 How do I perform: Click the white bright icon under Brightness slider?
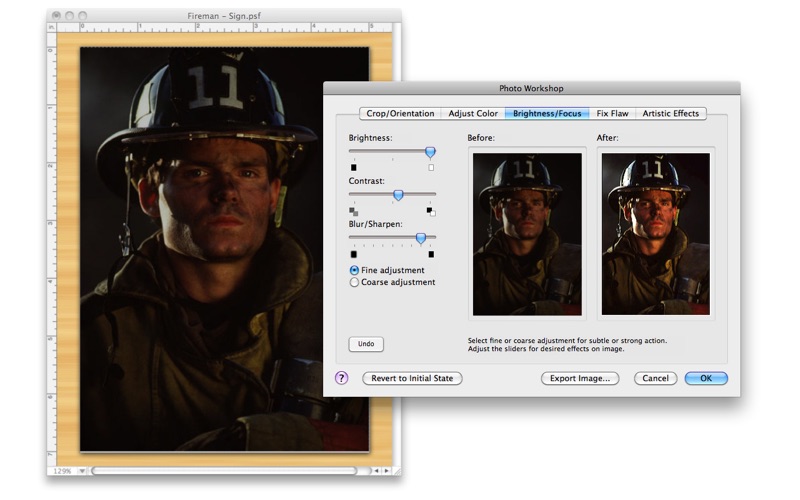click(431, 168)
